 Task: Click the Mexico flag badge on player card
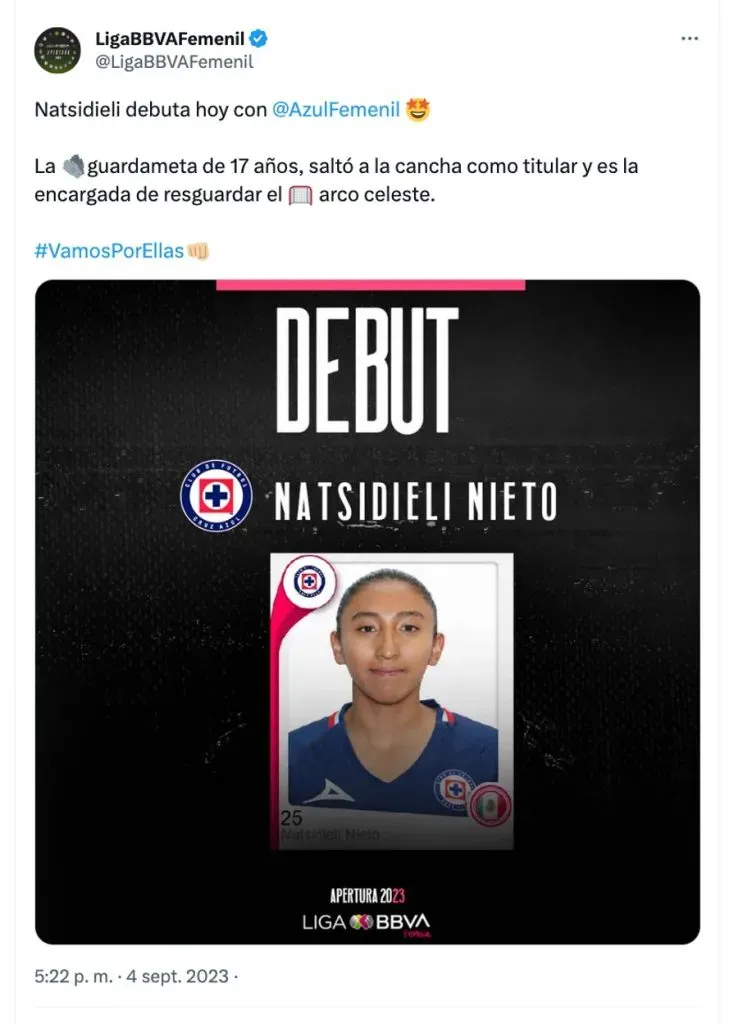[490, 806]
